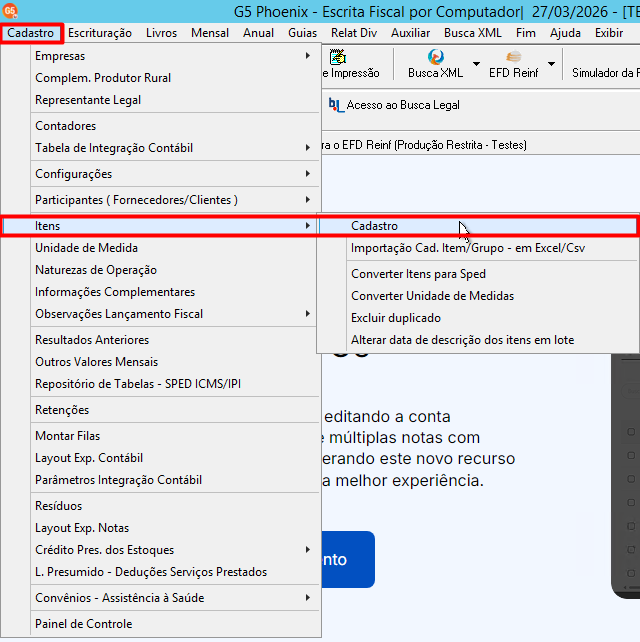This screenshot has width=640, height=642.
Task: Click the Busca Legal 'bL' icon
Action: 336,105
